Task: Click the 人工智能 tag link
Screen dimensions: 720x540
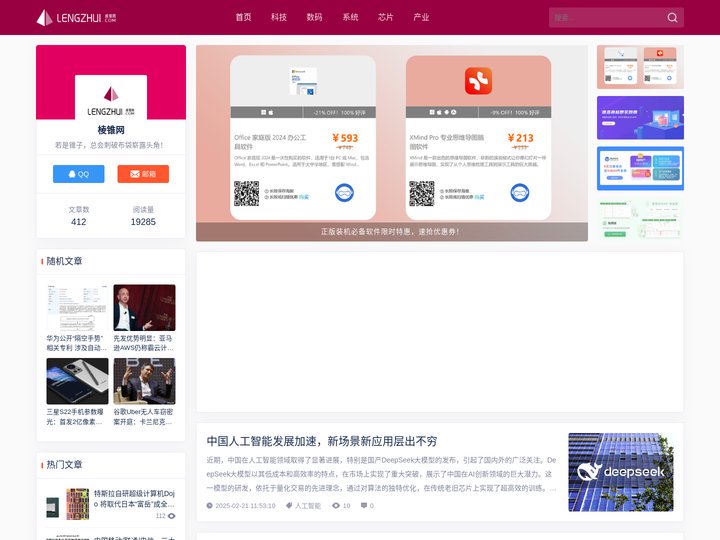Action: [x=308, y=506]
